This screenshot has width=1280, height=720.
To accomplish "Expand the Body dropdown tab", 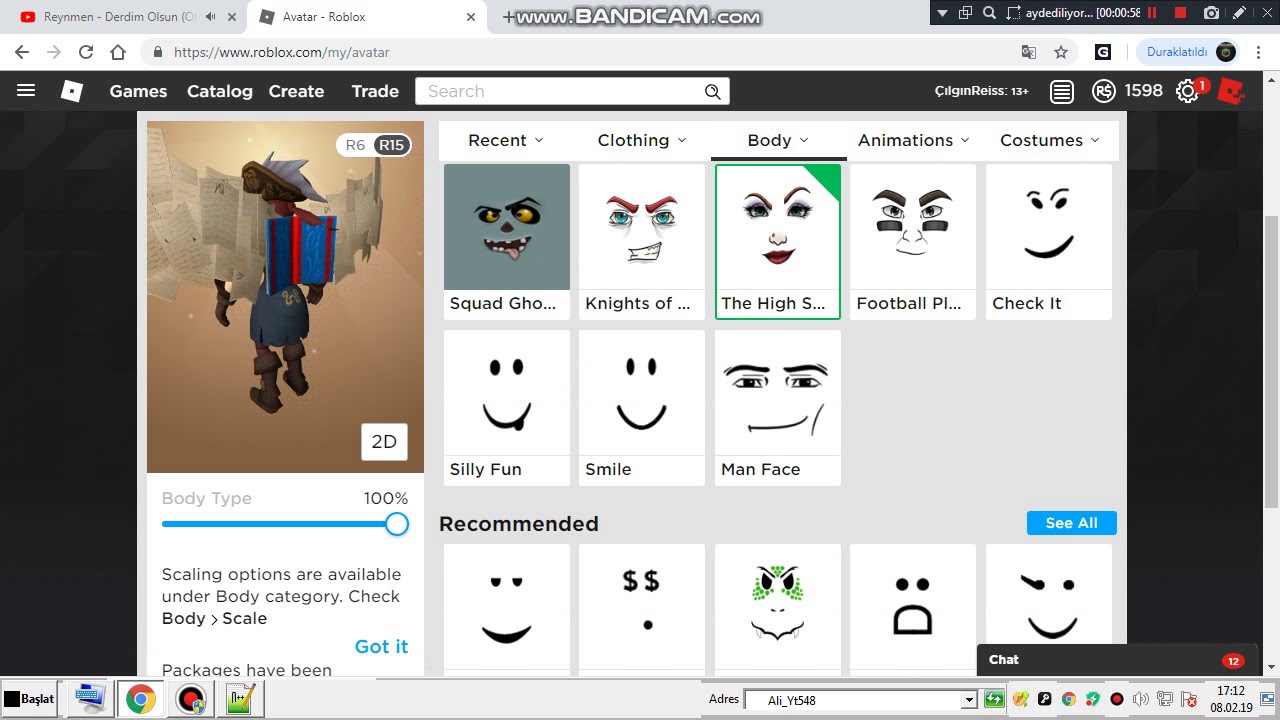I will pyautogui.click(x=778, y=140).
